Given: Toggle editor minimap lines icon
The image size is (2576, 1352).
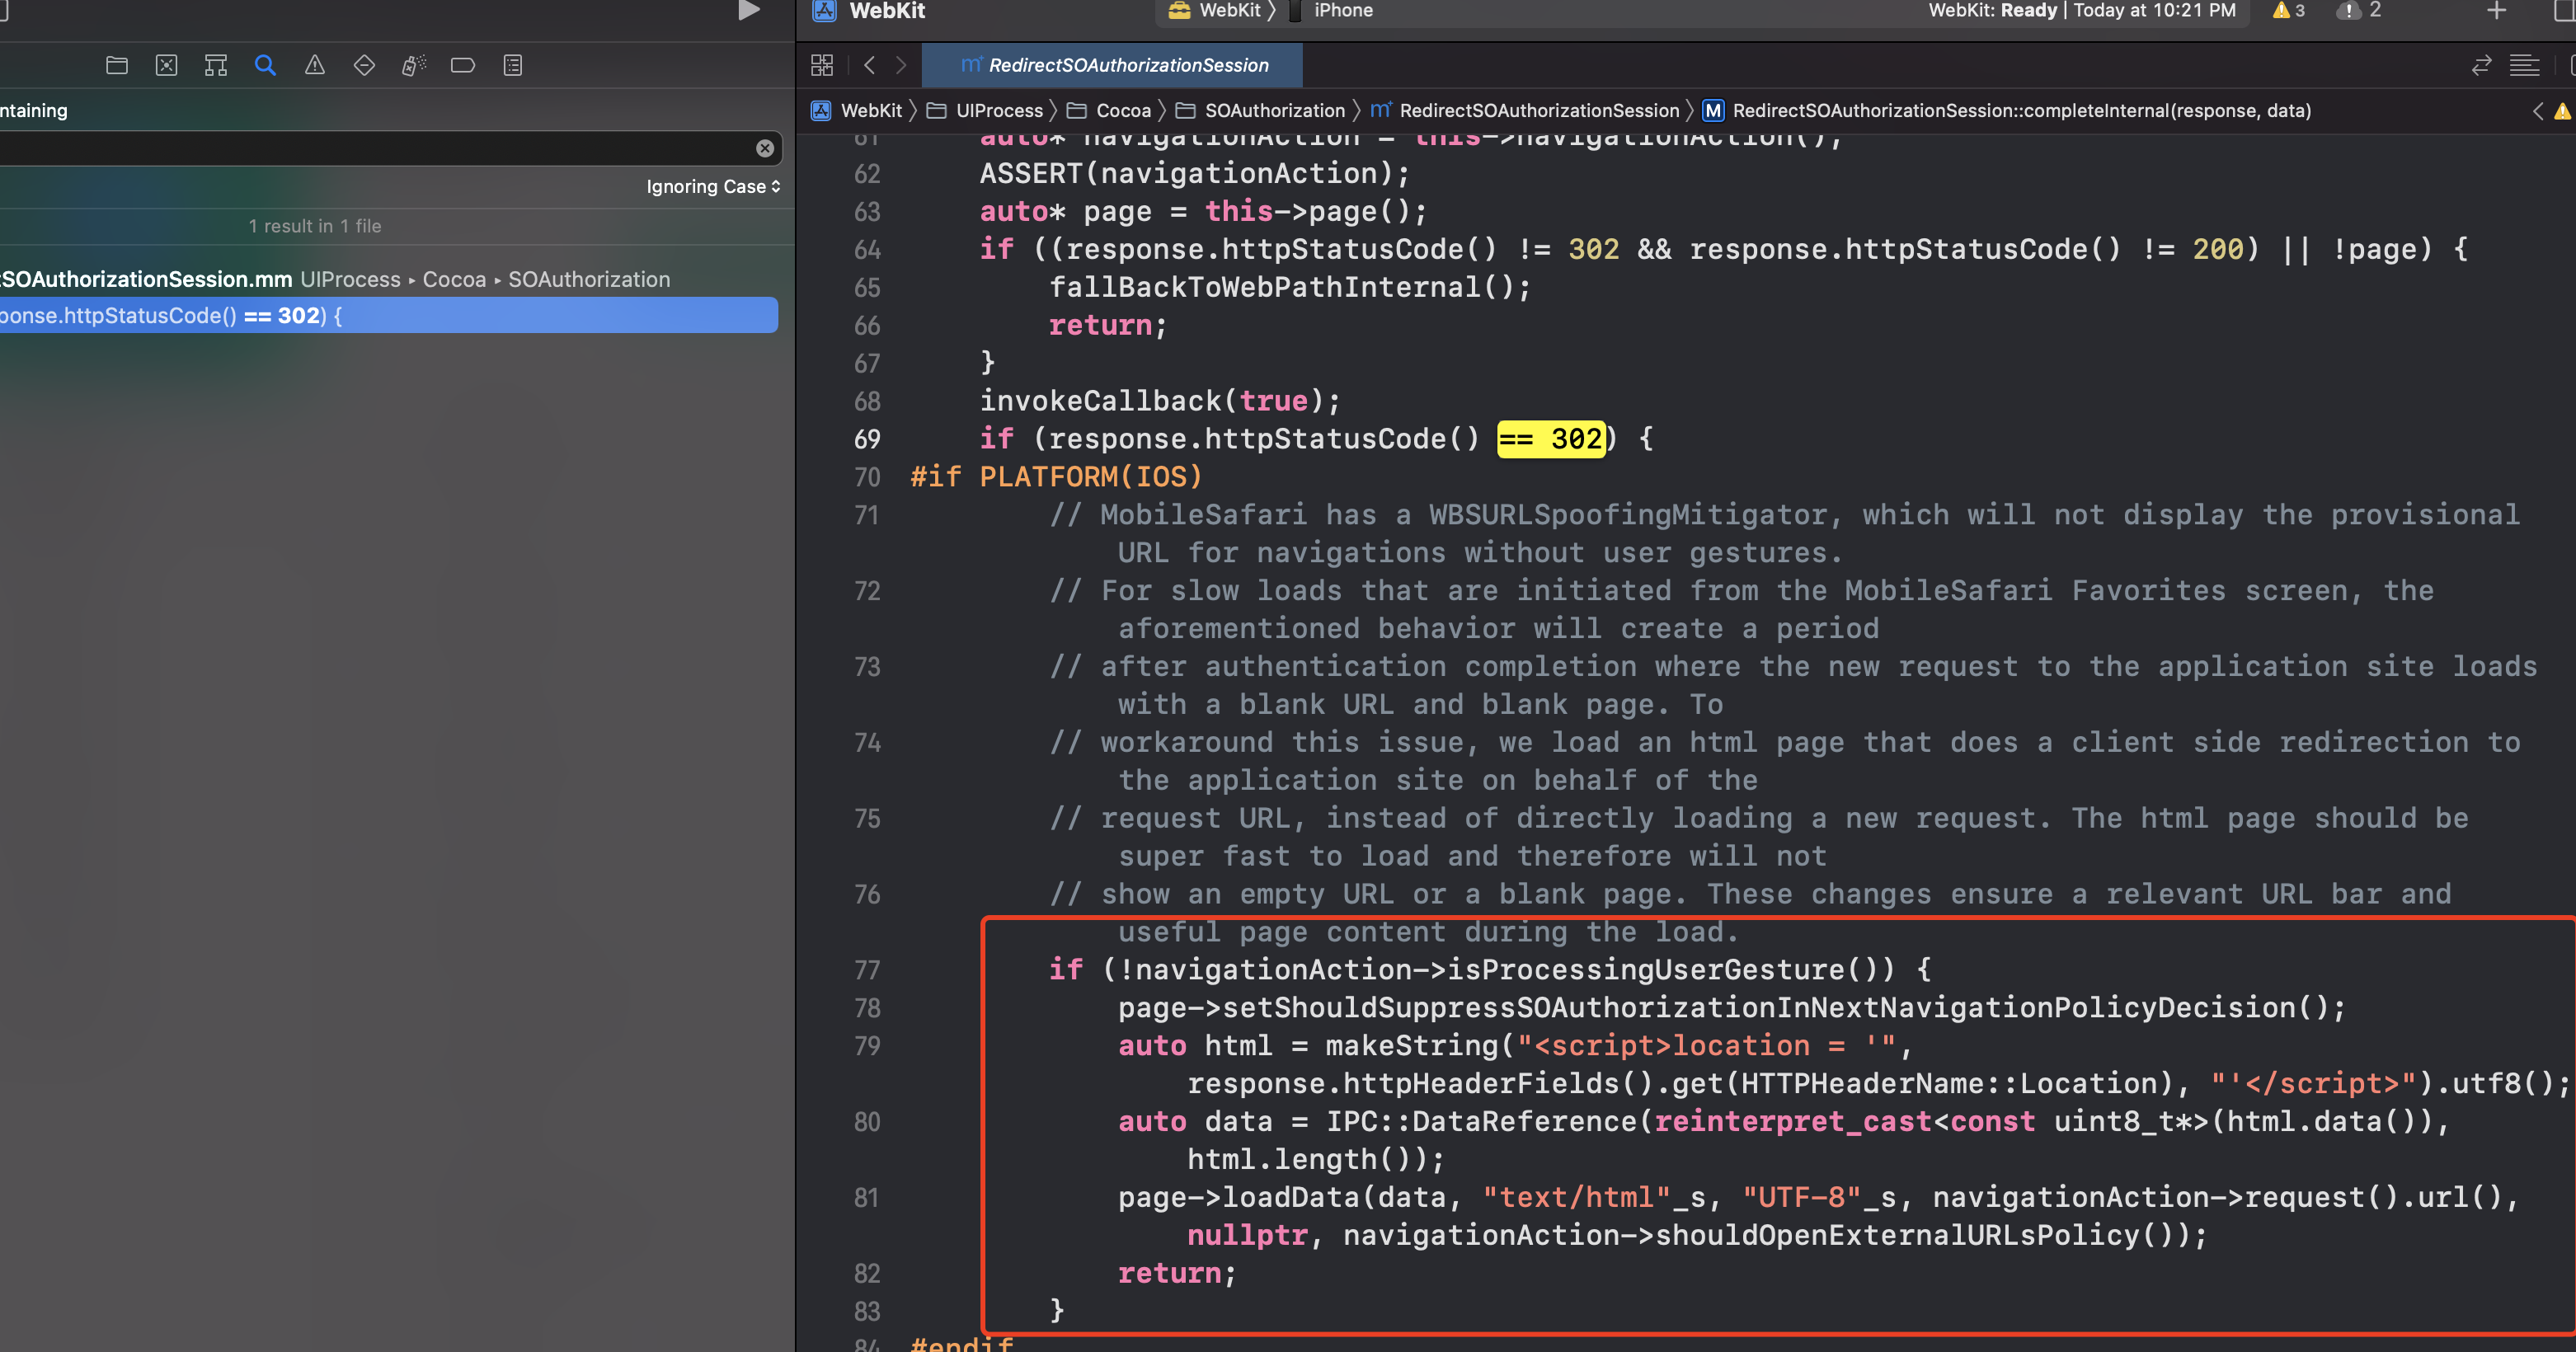Looking at the screenshot, I should click(x=2524, y=66).
